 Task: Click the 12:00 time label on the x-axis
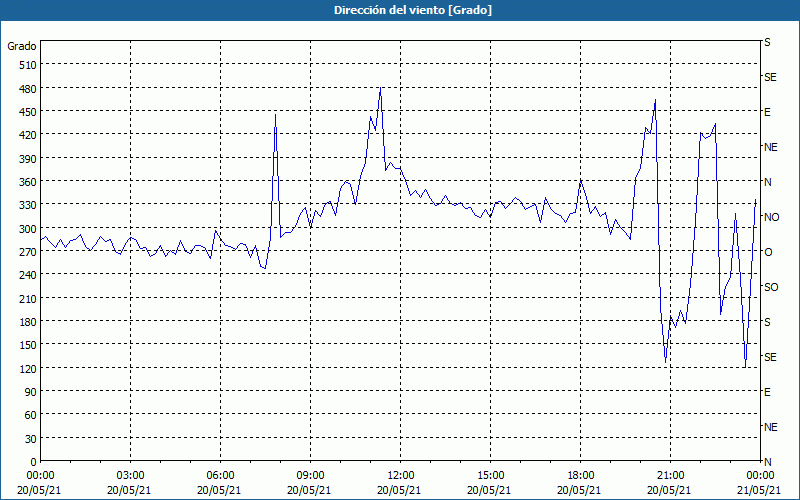coord(401,476)
